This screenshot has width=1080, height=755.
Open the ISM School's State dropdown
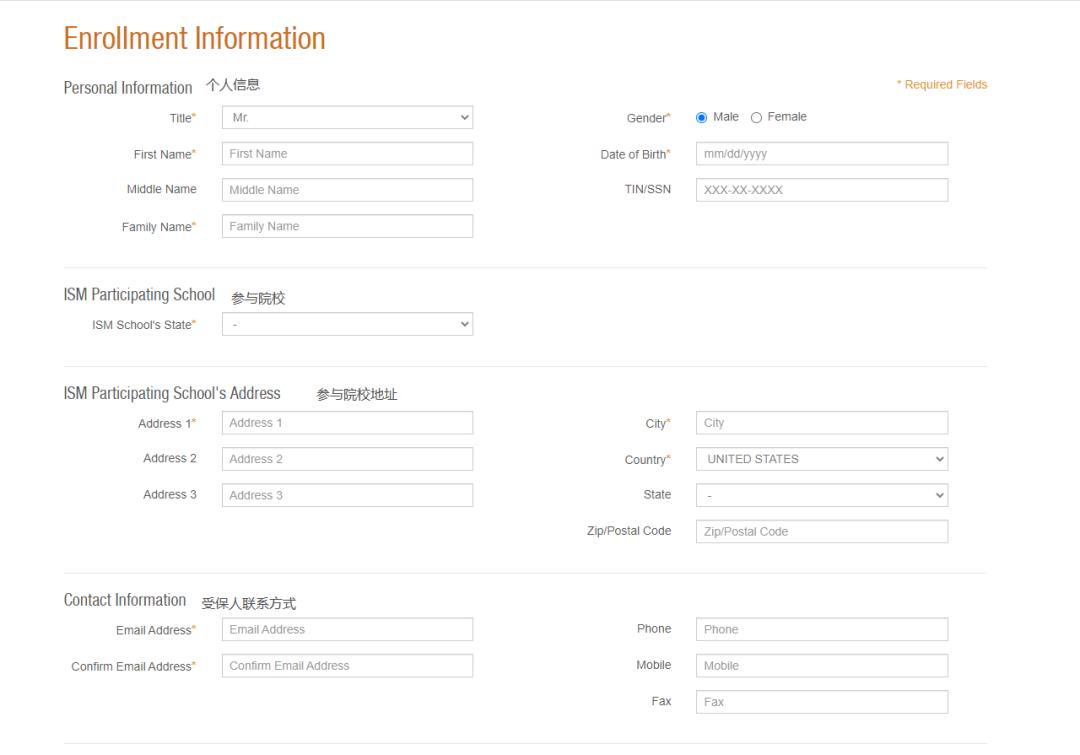pos(347,324)
